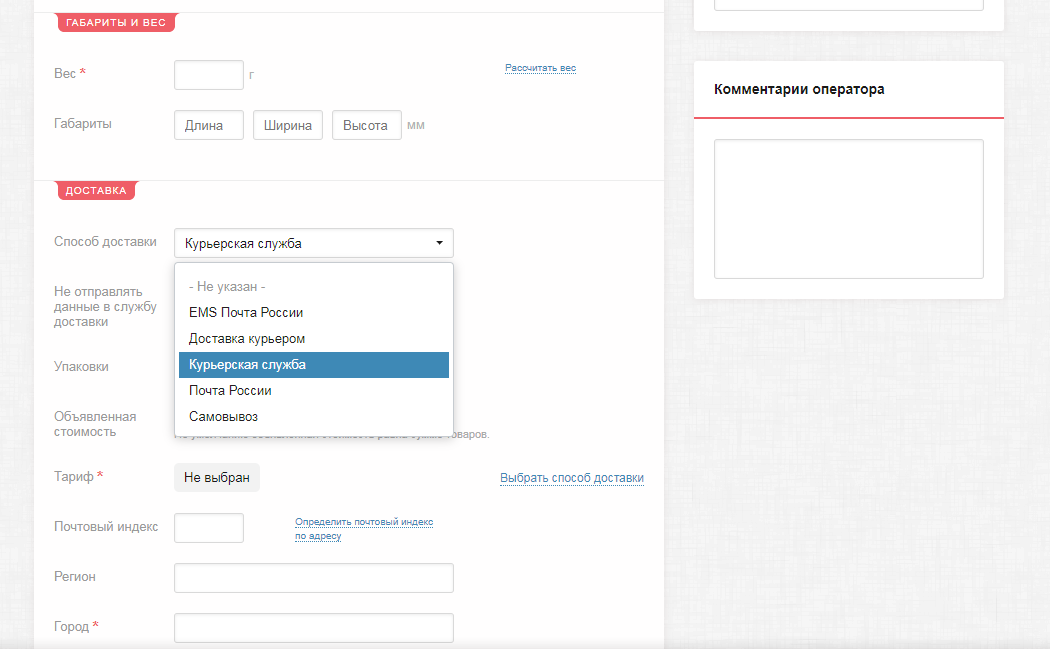
Task: Click the Город input field
Action: tap(313, 628)
